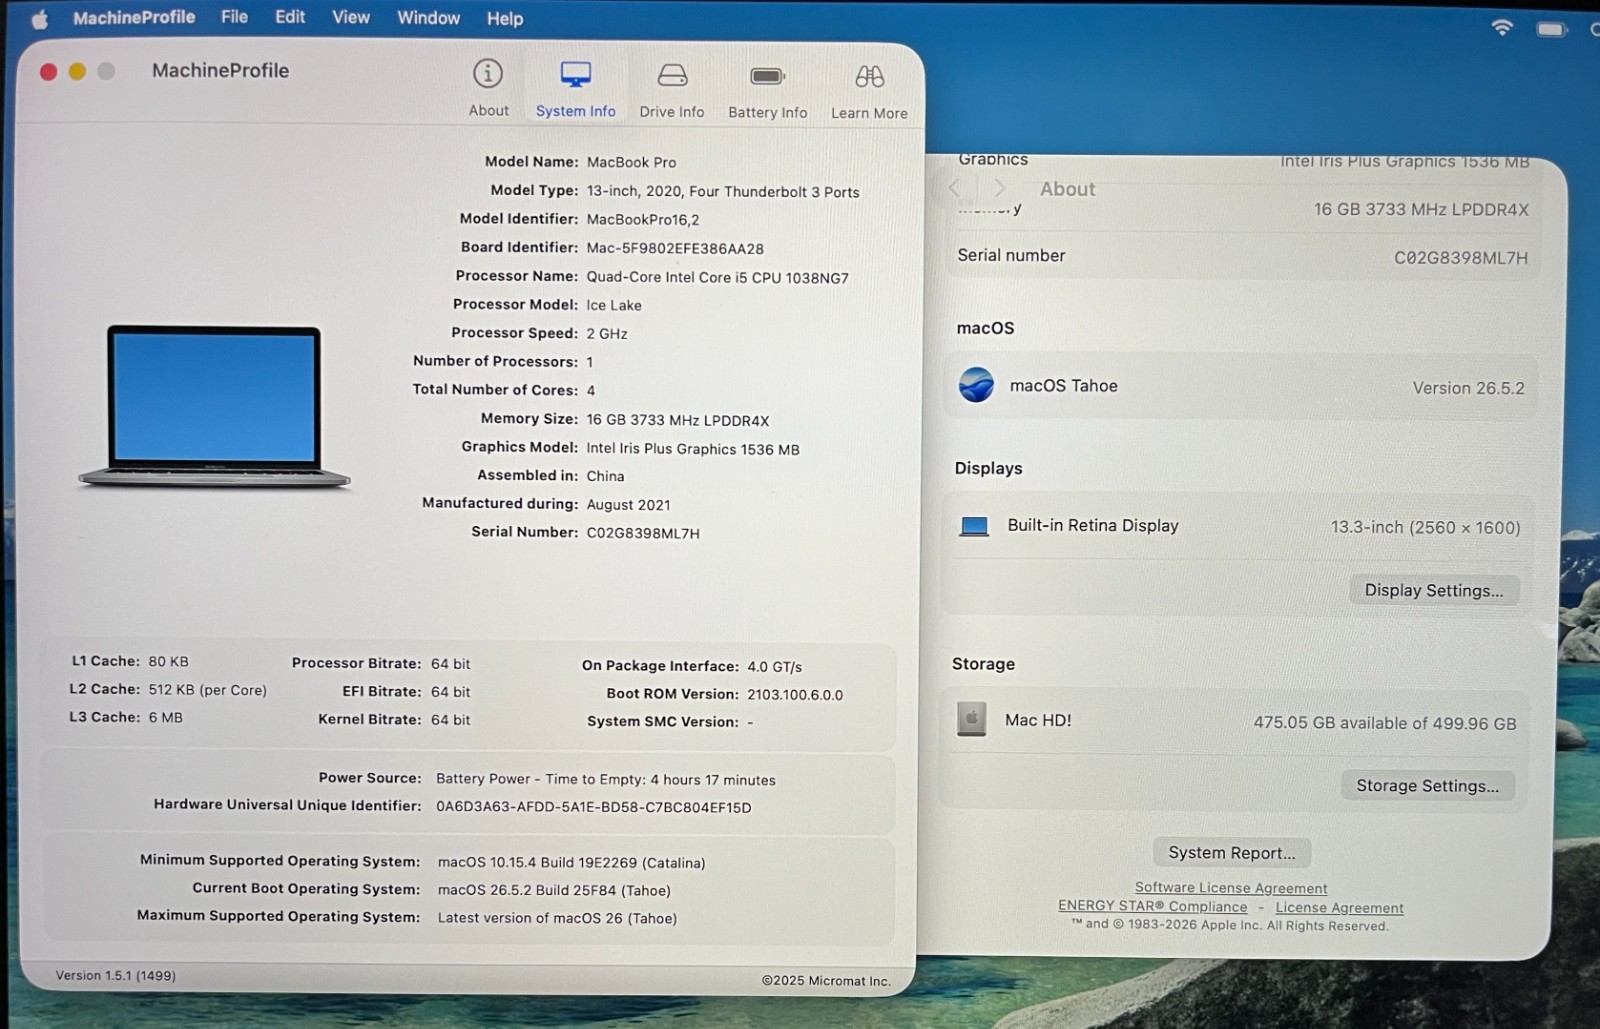Viewport: 1600px width, 1029px height.
Task: Click the Hardware UUID value
Action: coord(593,807)
